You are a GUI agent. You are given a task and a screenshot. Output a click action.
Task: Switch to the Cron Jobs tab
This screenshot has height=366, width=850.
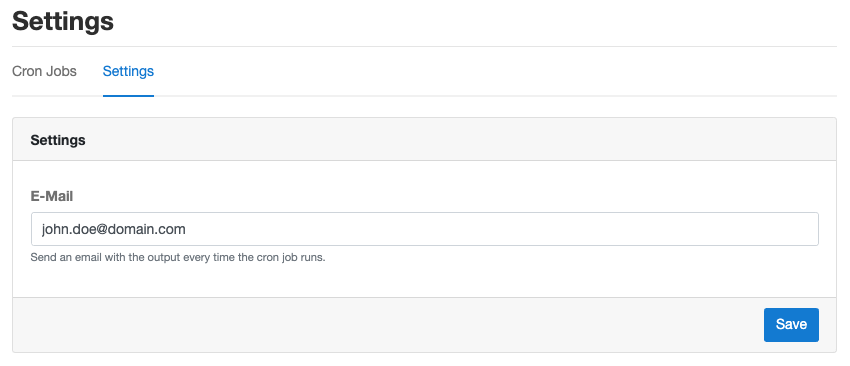coord(44,71)
